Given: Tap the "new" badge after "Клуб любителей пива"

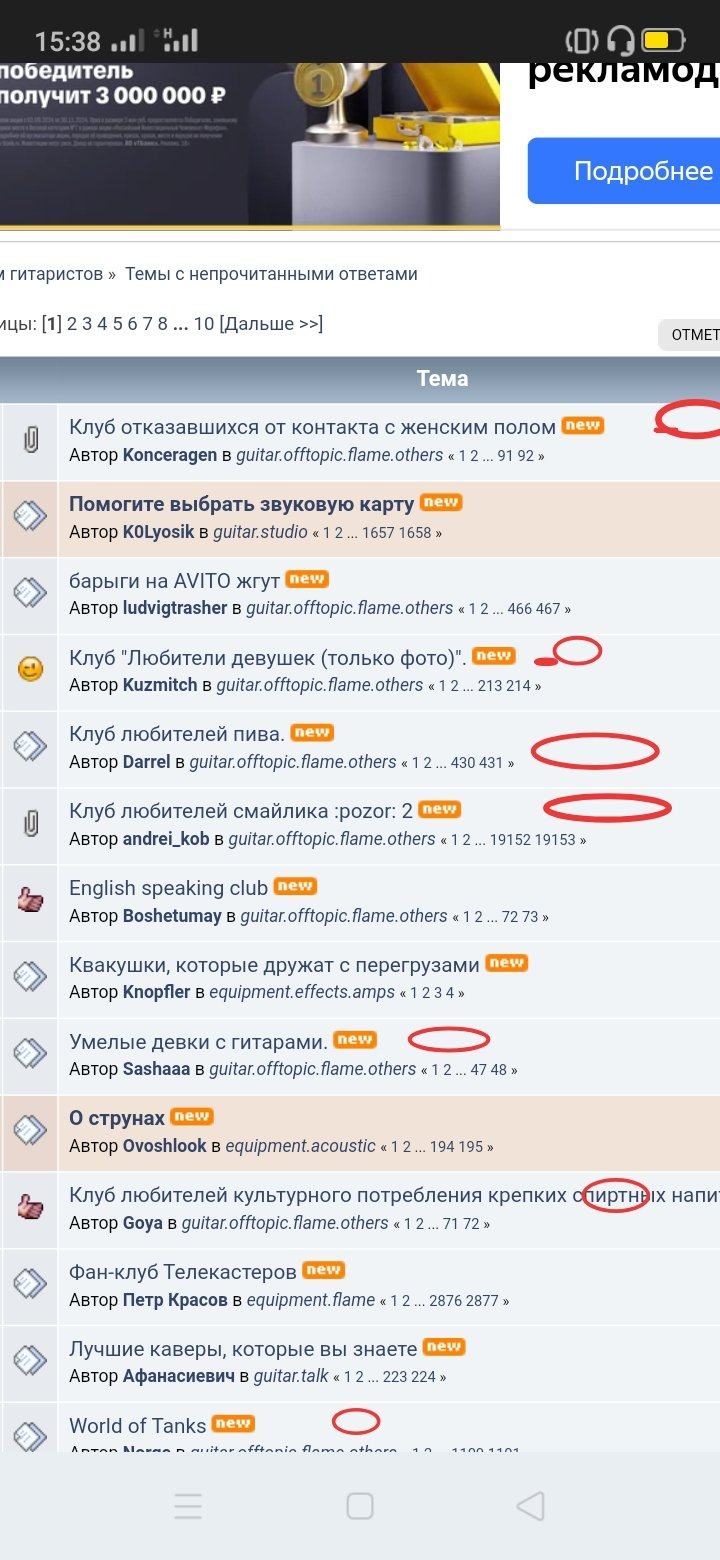Looking at the screenshot, I should click(312, 733).
